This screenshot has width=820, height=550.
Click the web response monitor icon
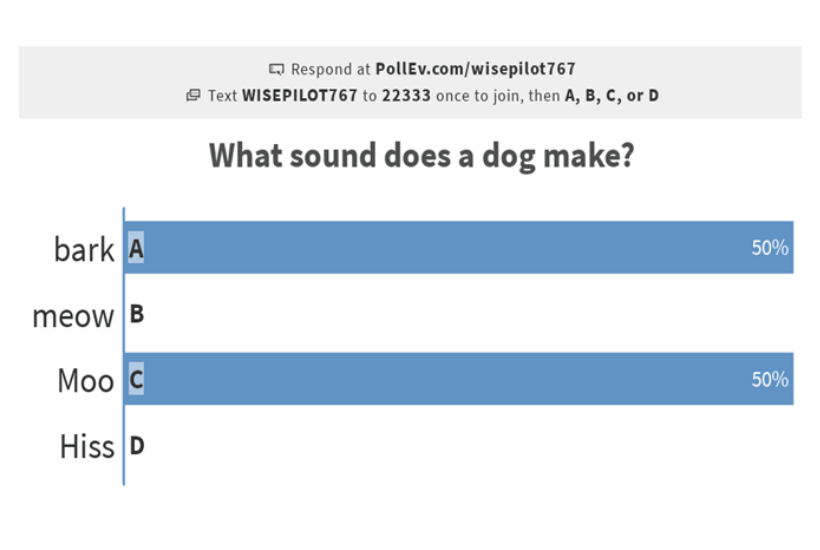coord(276,69)
